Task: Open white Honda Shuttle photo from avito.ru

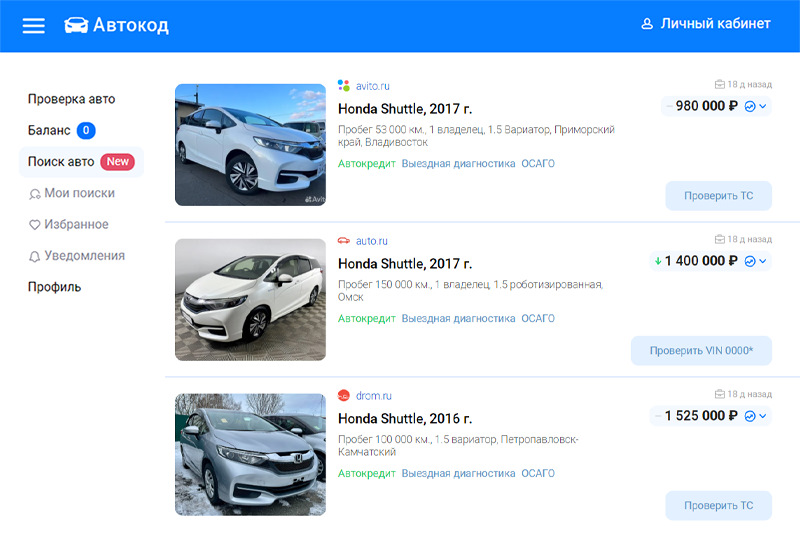Action: click(x=251, y=145)
